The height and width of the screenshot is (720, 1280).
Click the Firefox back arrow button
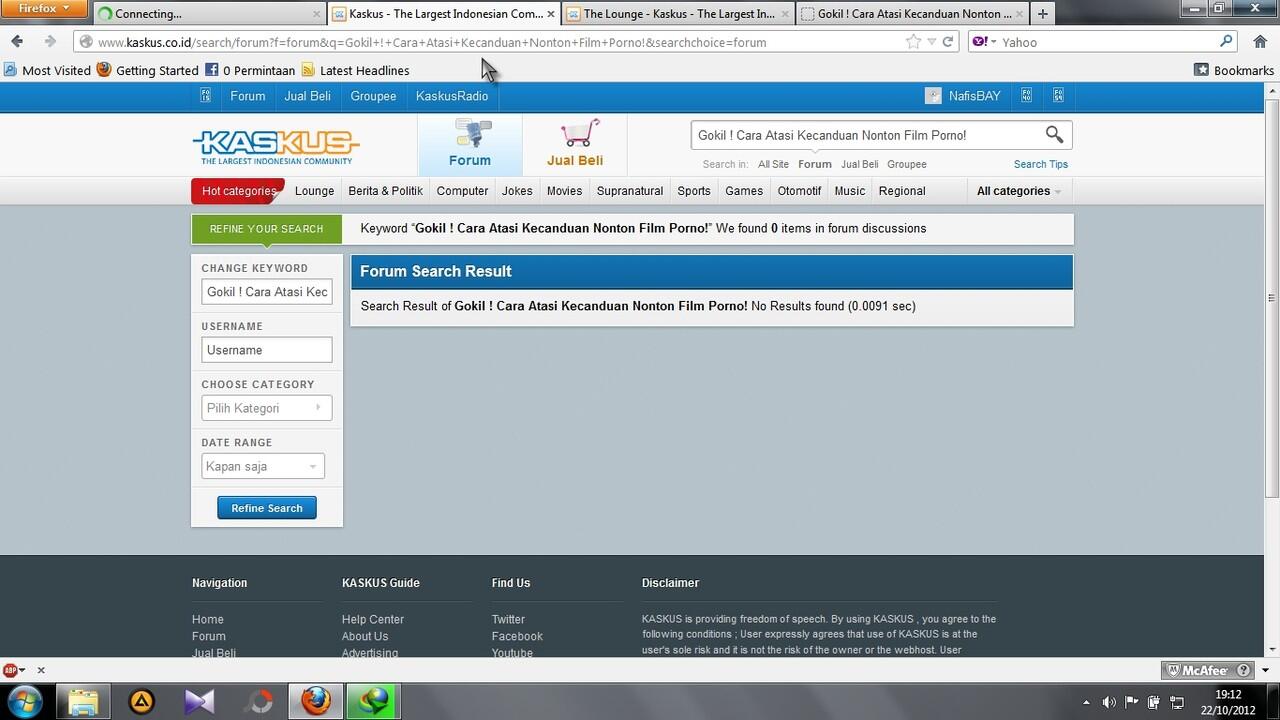[x=17, y=42]
